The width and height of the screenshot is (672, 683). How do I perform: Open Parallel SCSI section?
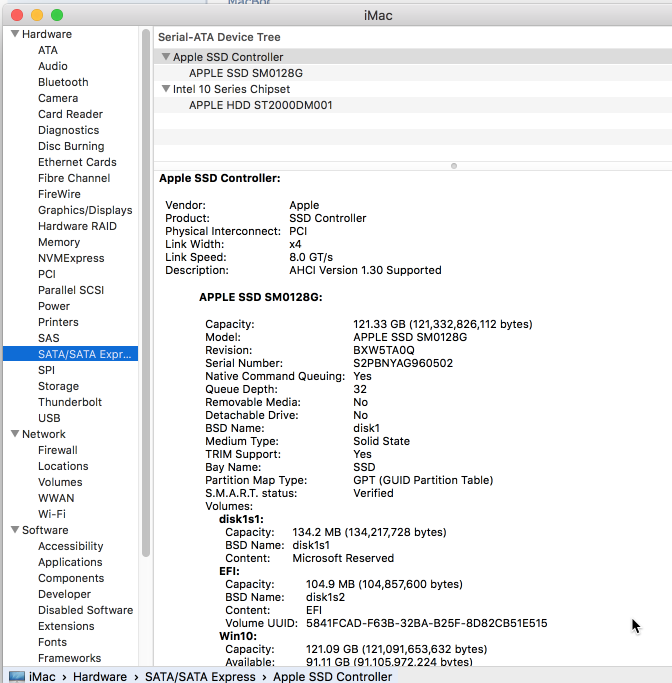coord(71,290)
